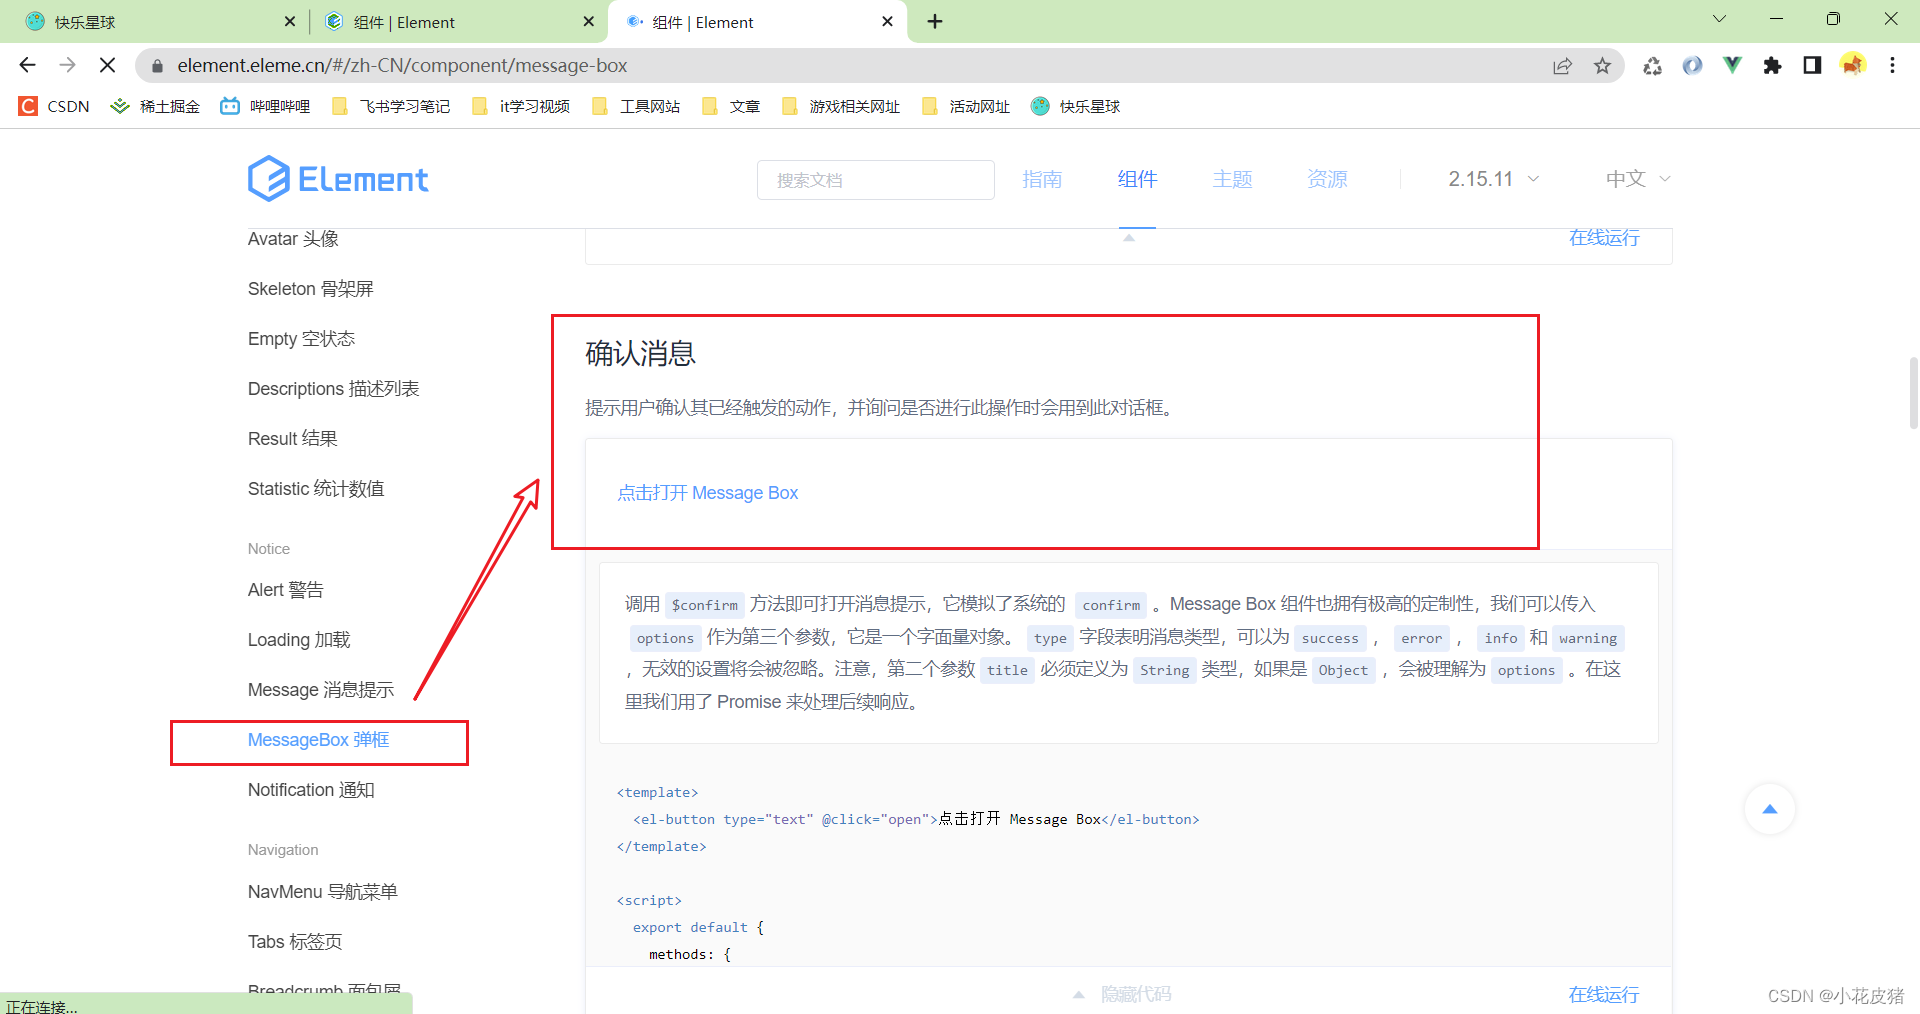Open Descriptions 描述列表 in the sidebar
The width and height of the screenshot is (1920, 1014).
[333, 389]
